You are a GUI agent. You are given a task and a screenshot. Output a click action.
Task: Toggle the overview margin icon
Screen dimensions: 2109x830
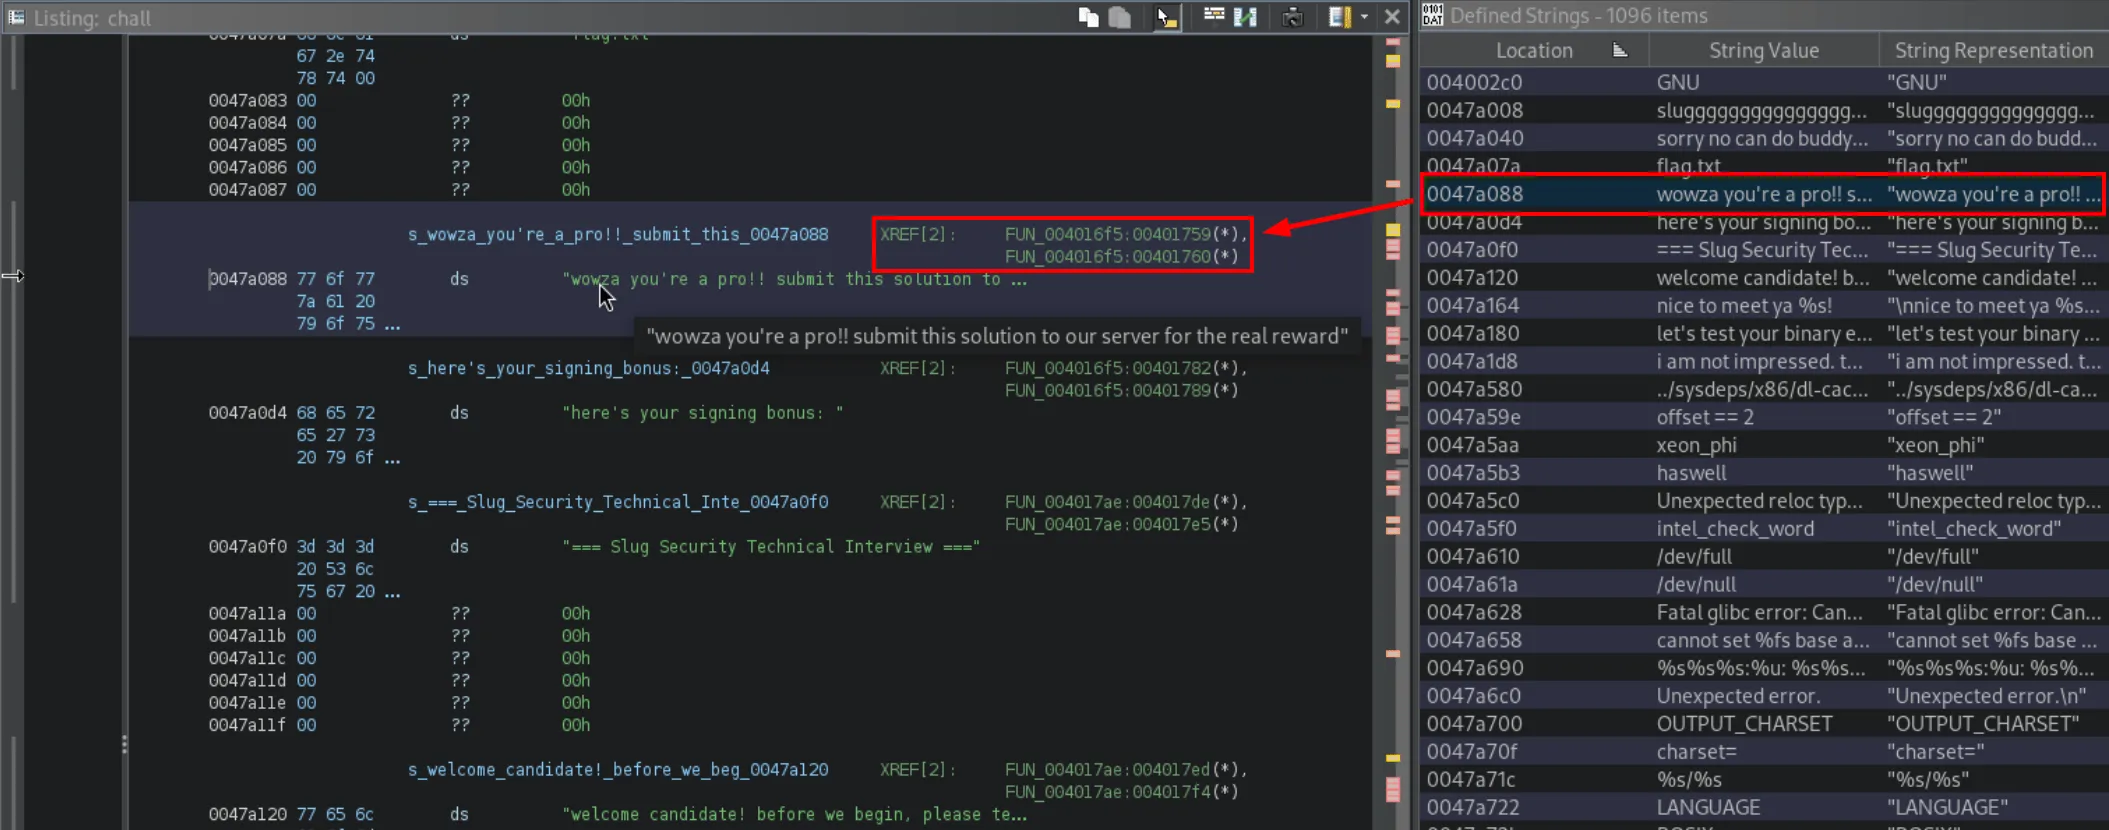[x=1339, y=17]
